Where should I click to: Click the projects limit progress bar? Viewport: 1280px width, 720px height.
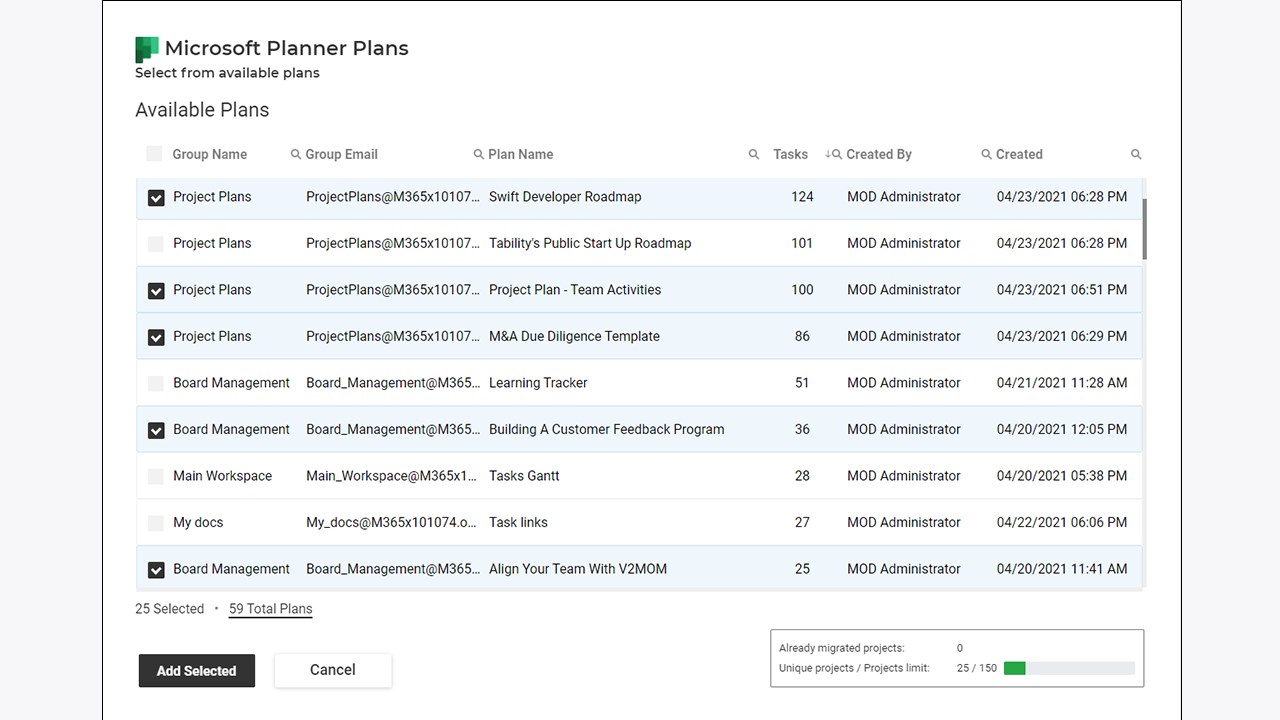point(1069,668)
